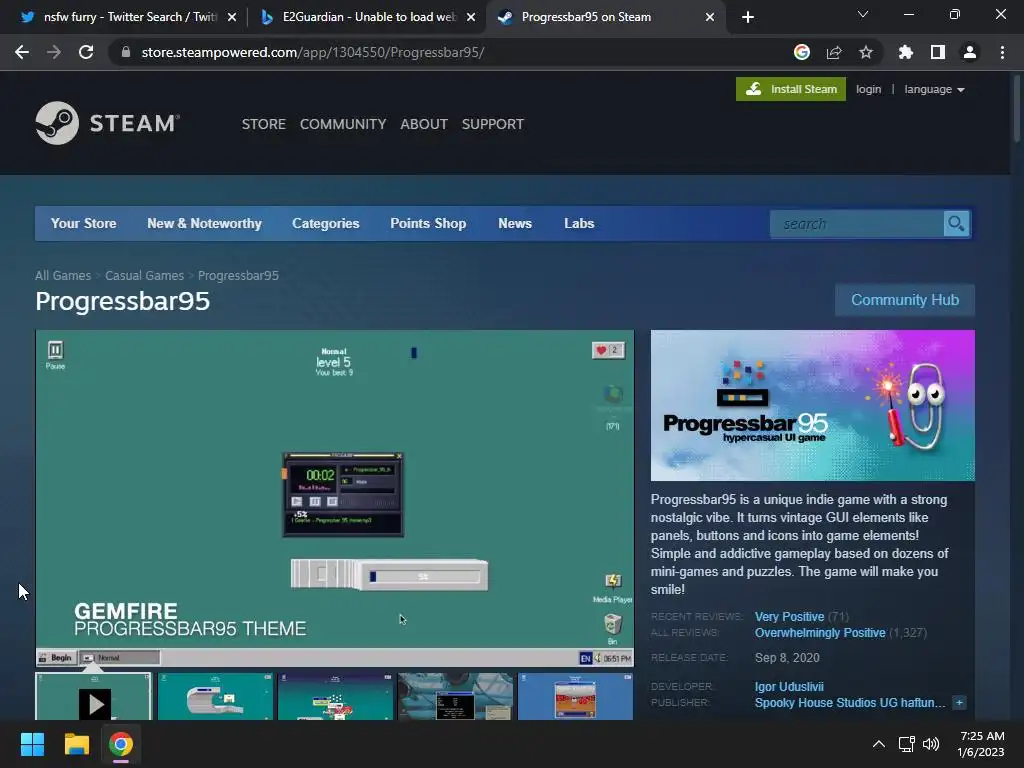1024x768 pixels.
Task: Play the first video thumbnail
Action: coord(93,697)
